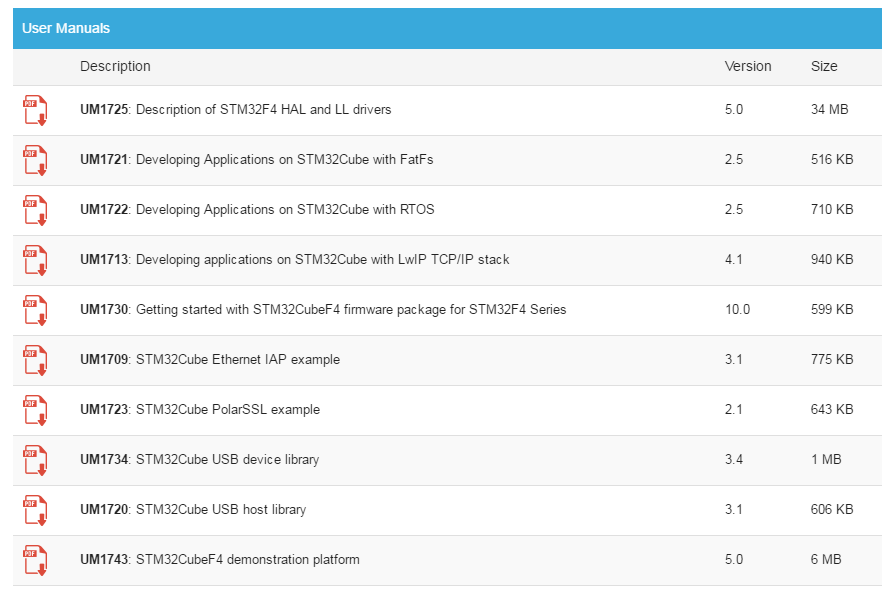Screen dimensions: 895x592
Task: Download the UM1720 PDF via its icon
Action: (35, 510)
